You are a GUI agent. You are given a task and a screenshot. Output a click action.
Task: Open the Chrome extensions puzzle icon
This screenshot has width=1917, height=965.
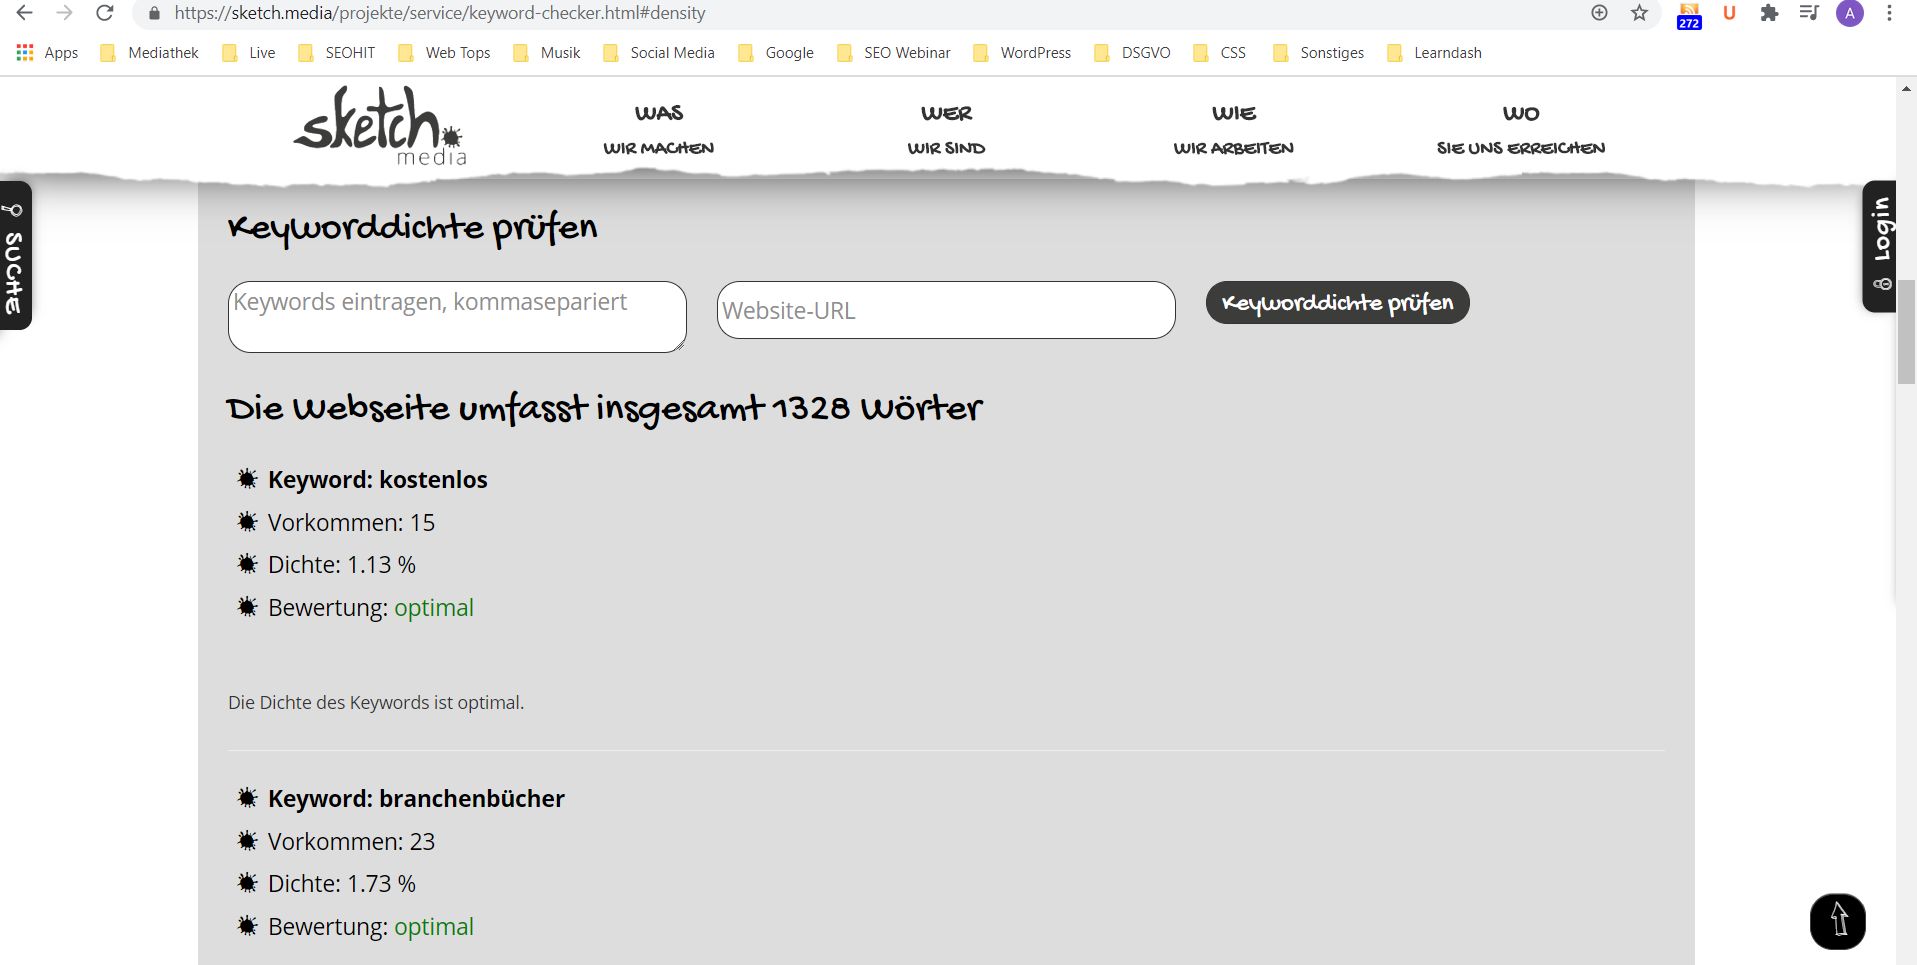pos(1769,13)
